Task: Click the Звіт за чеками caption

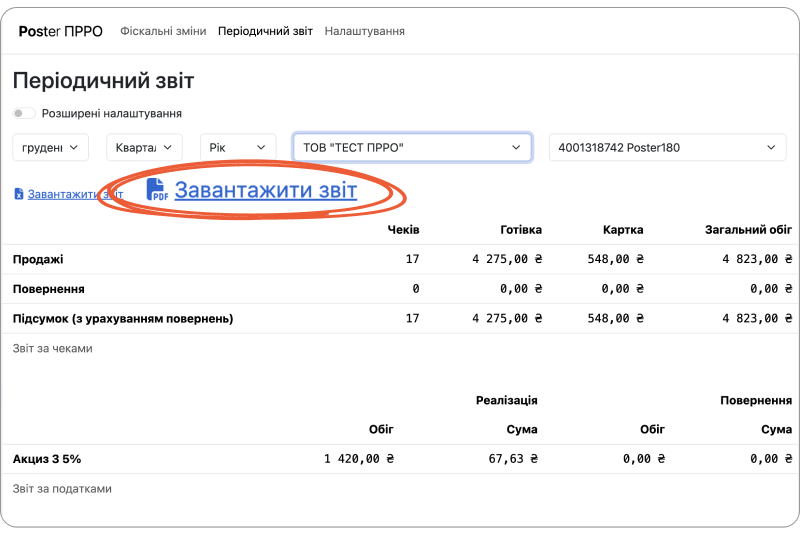Action: pos(53,348)
